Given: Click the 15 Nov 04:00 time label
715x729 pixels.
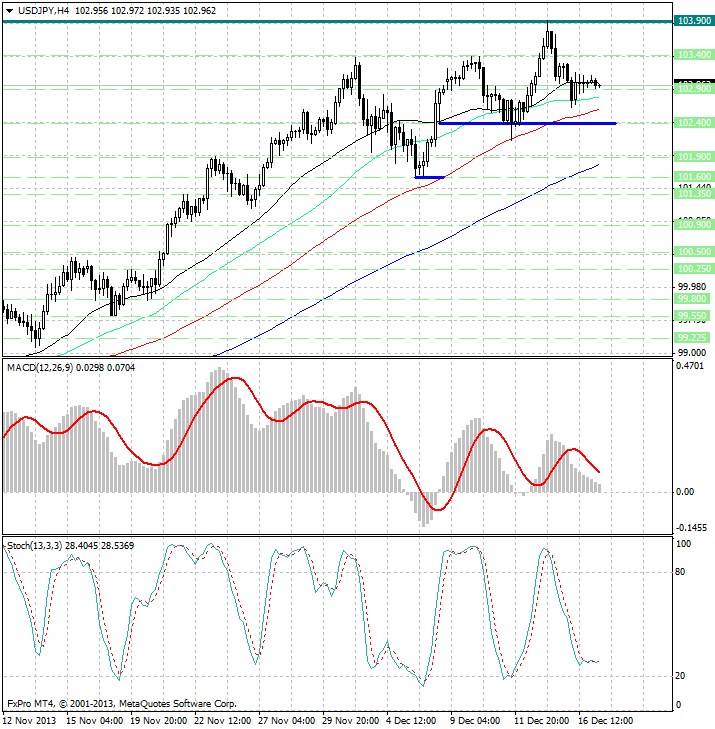Looking at the screenshot, I should (94, 721).
